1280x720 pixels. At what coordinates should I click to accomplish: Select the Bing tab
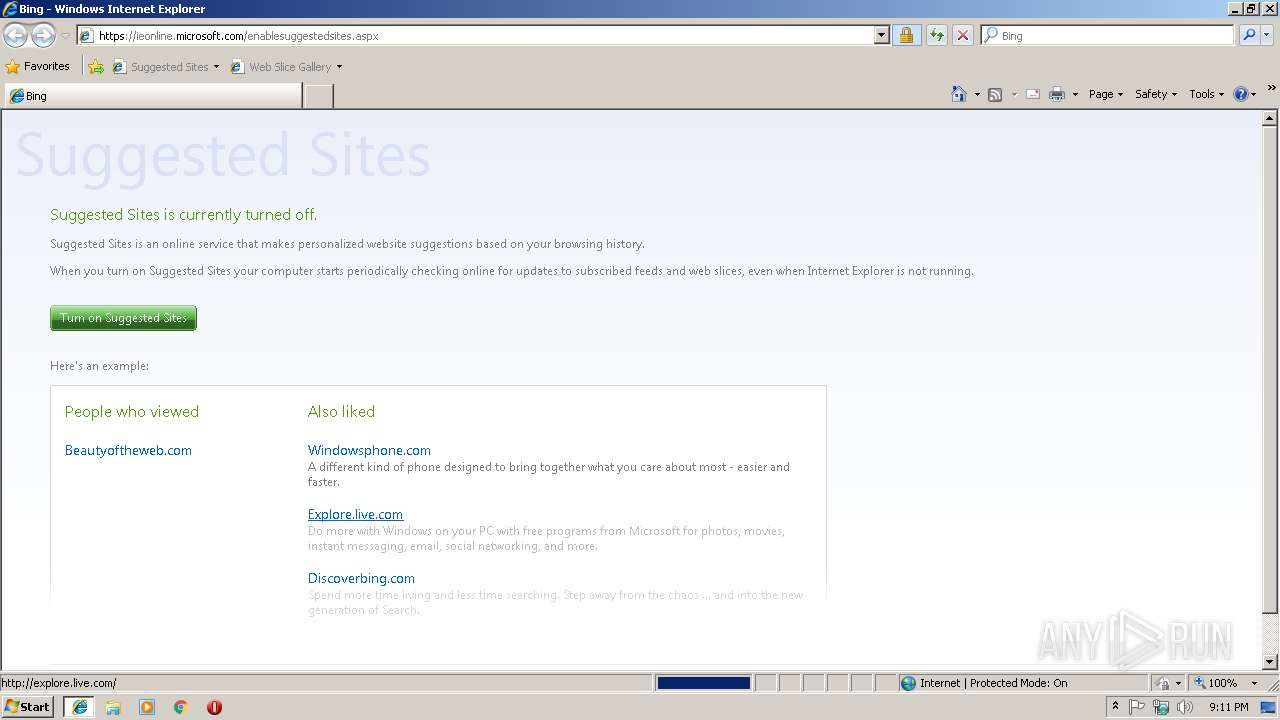click(x=152, y=96)
